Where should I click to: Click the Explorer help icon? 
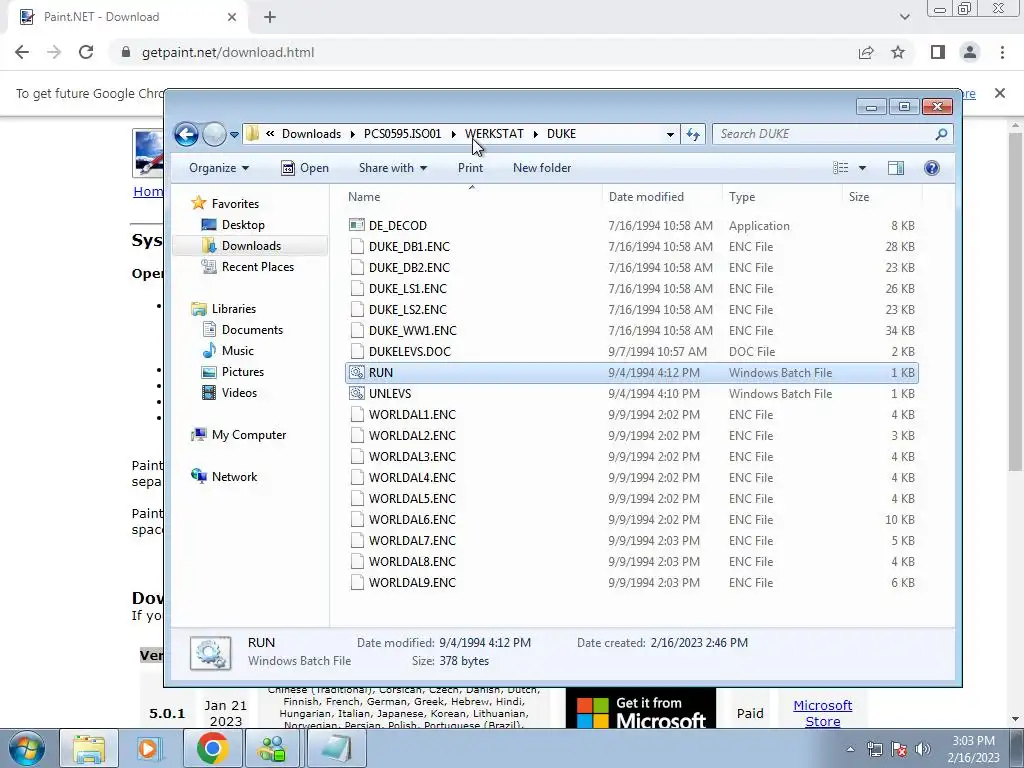(932, 168)
